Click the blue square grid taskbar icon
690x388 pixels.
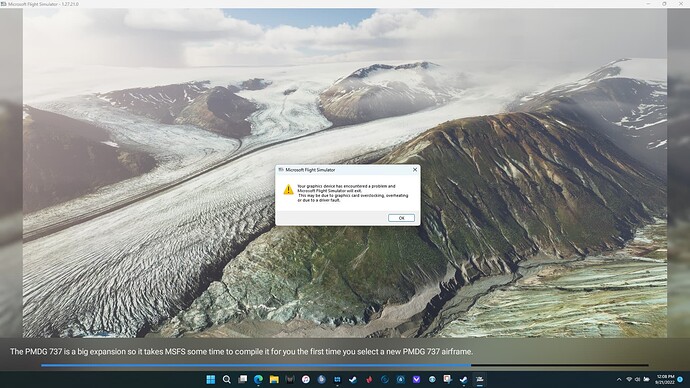pos(338,379)
